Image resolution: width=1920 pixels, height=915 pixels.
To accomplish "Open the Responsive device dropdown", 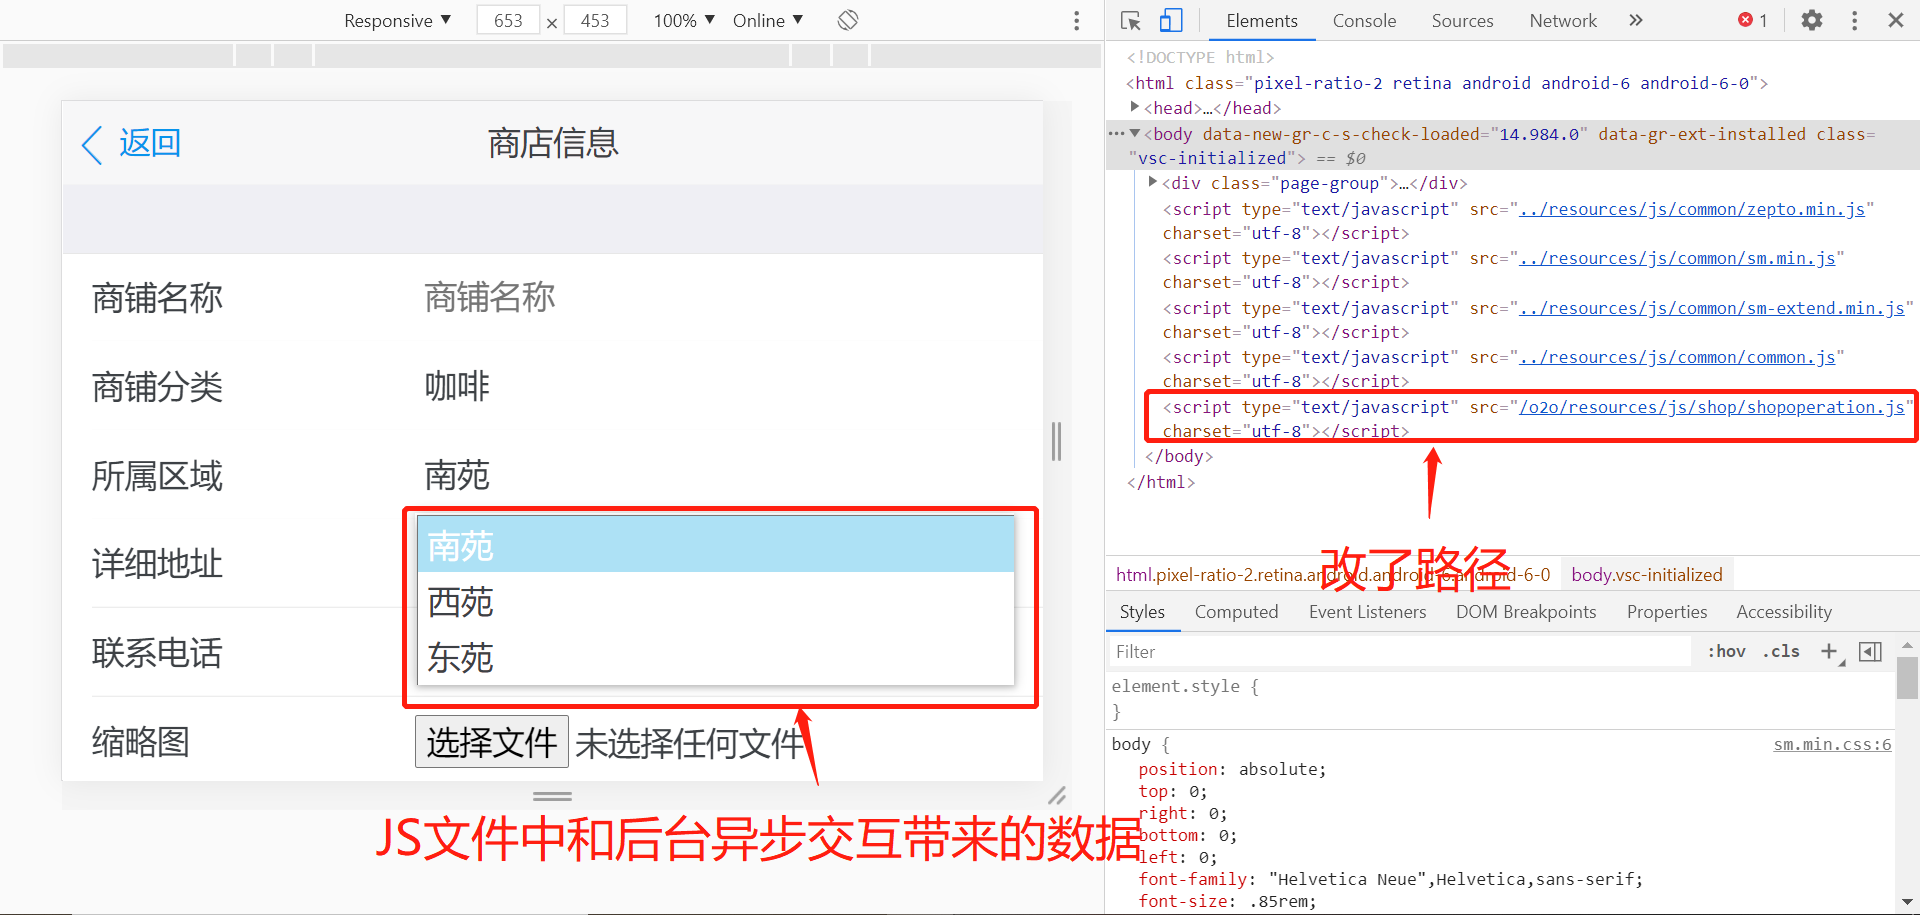I will point(397,20).
